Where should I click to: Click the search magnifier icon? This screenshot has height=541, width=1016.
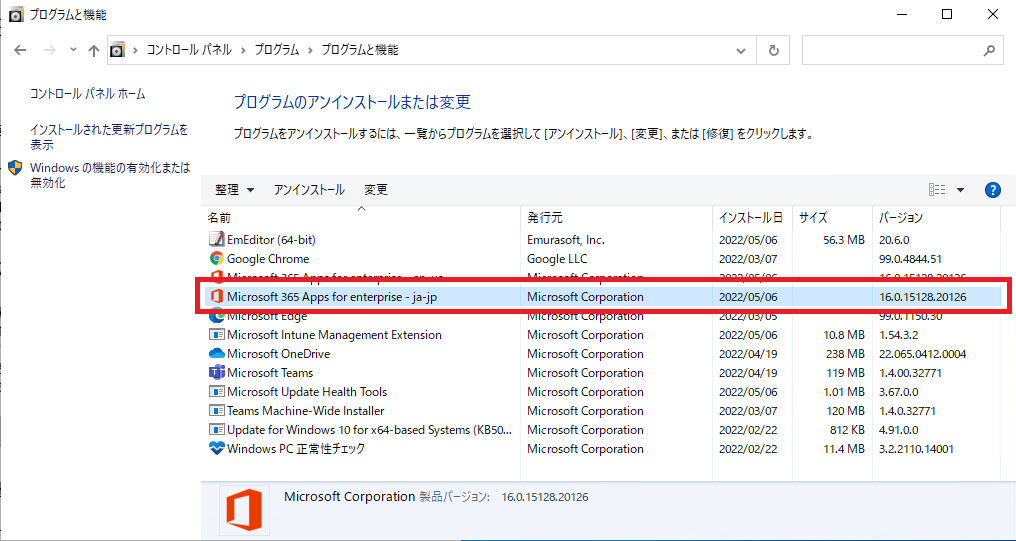click(989, 50)
